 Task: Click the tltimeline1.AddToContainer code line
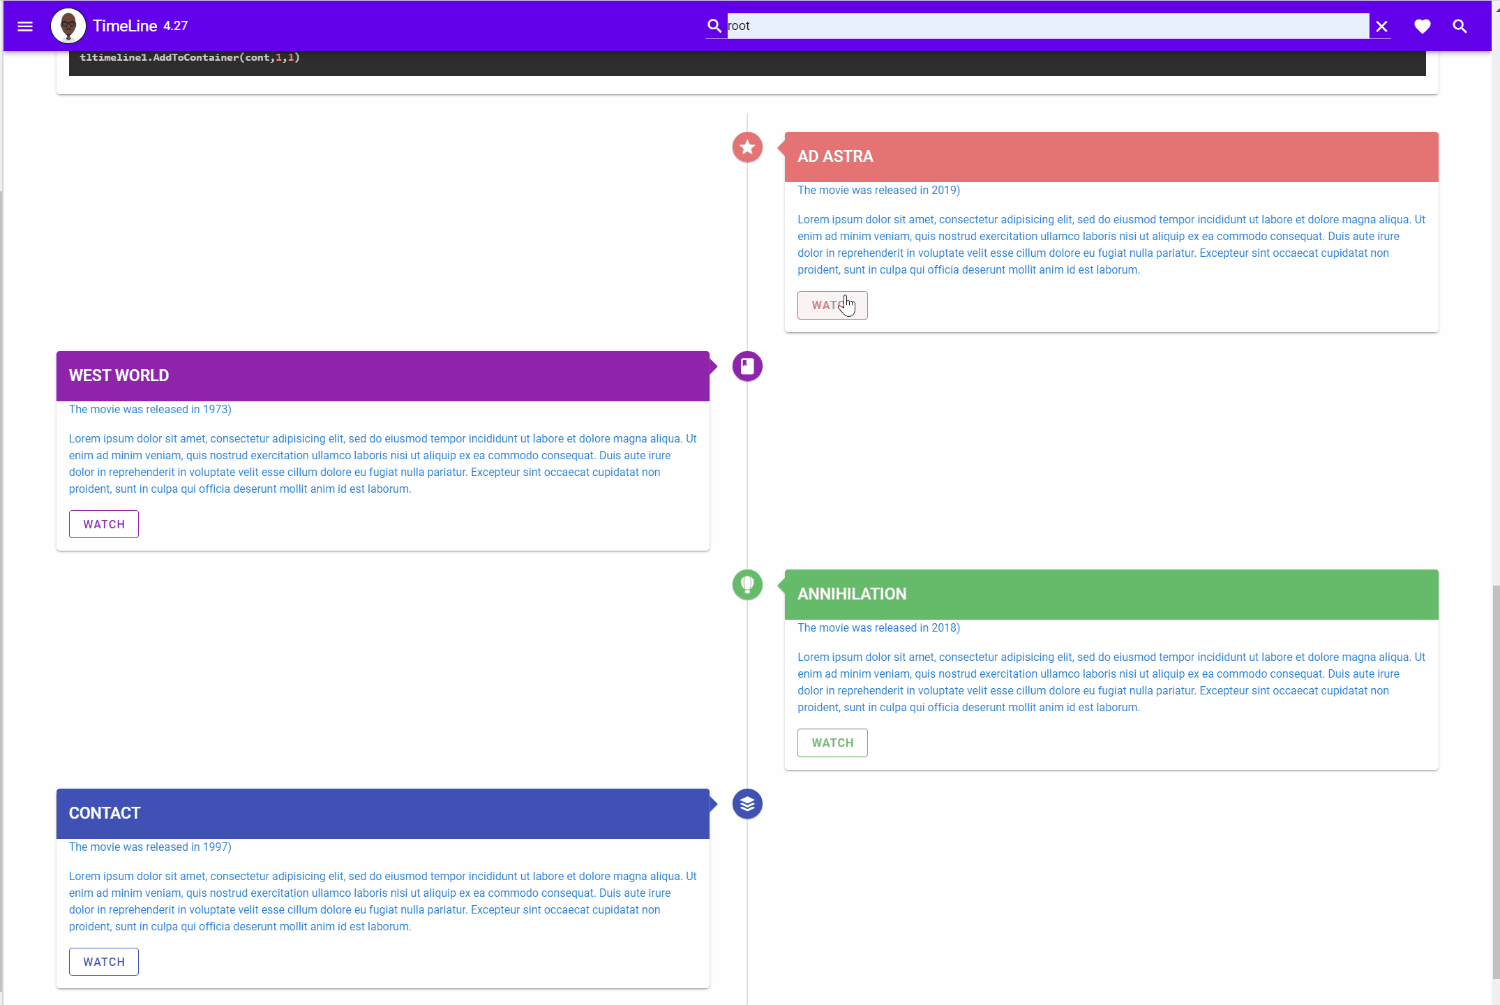[190, 58]
